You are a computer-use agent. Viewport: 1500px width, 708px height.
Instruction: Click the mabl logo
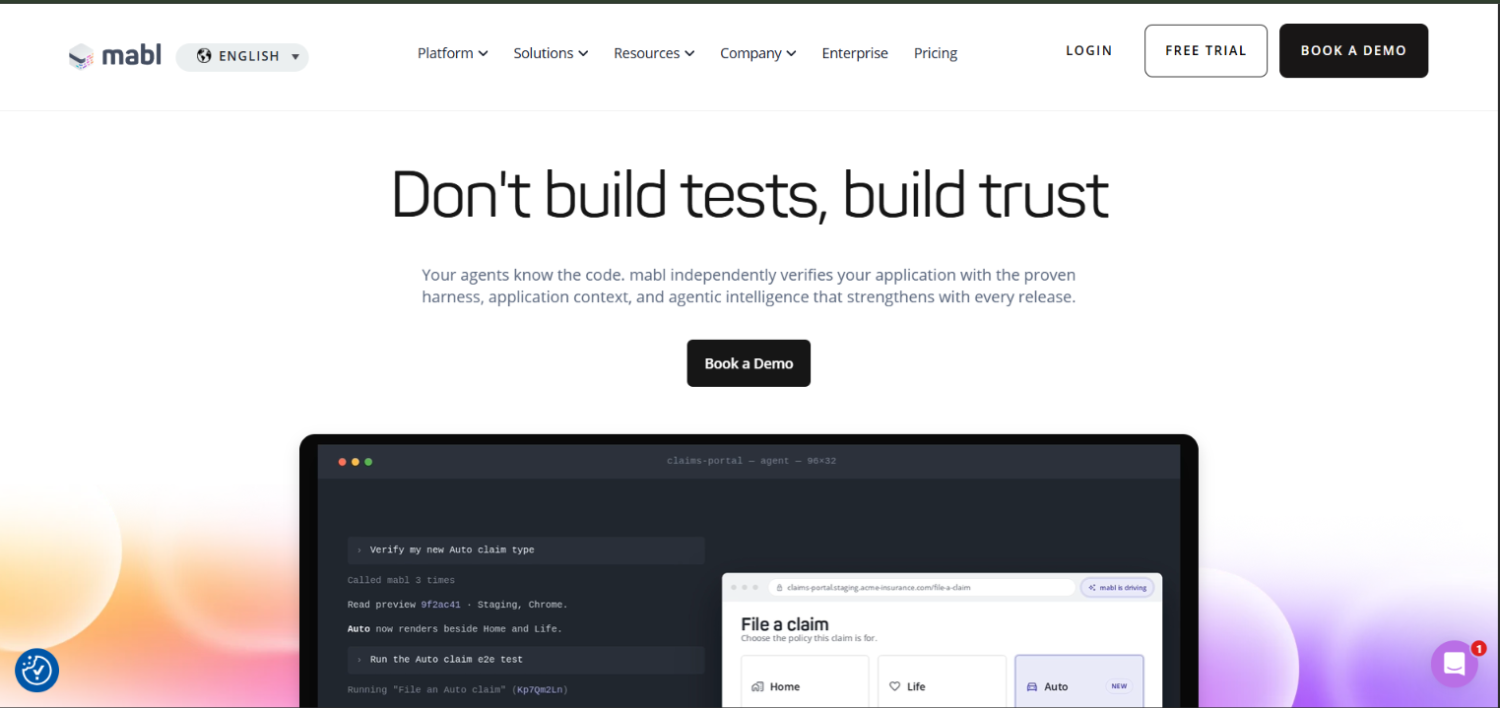tap(115, 56)
